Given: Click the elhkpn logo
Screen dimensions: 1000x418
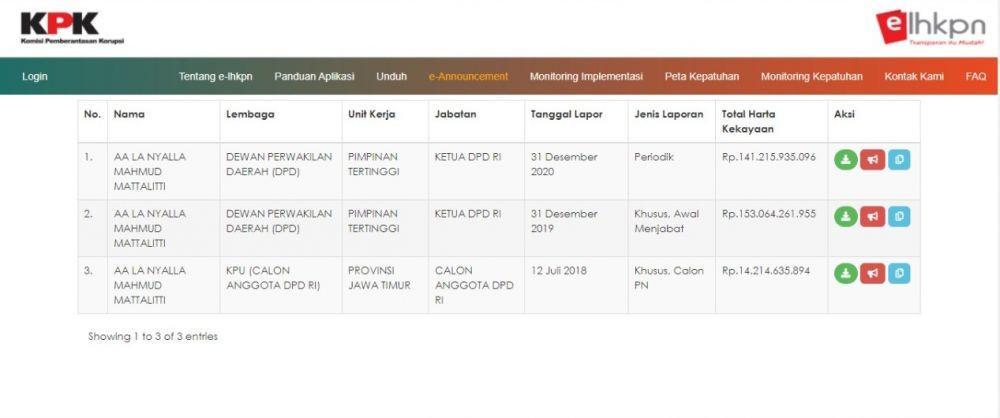Looking at the screenshot, I should tap(930, 27).
